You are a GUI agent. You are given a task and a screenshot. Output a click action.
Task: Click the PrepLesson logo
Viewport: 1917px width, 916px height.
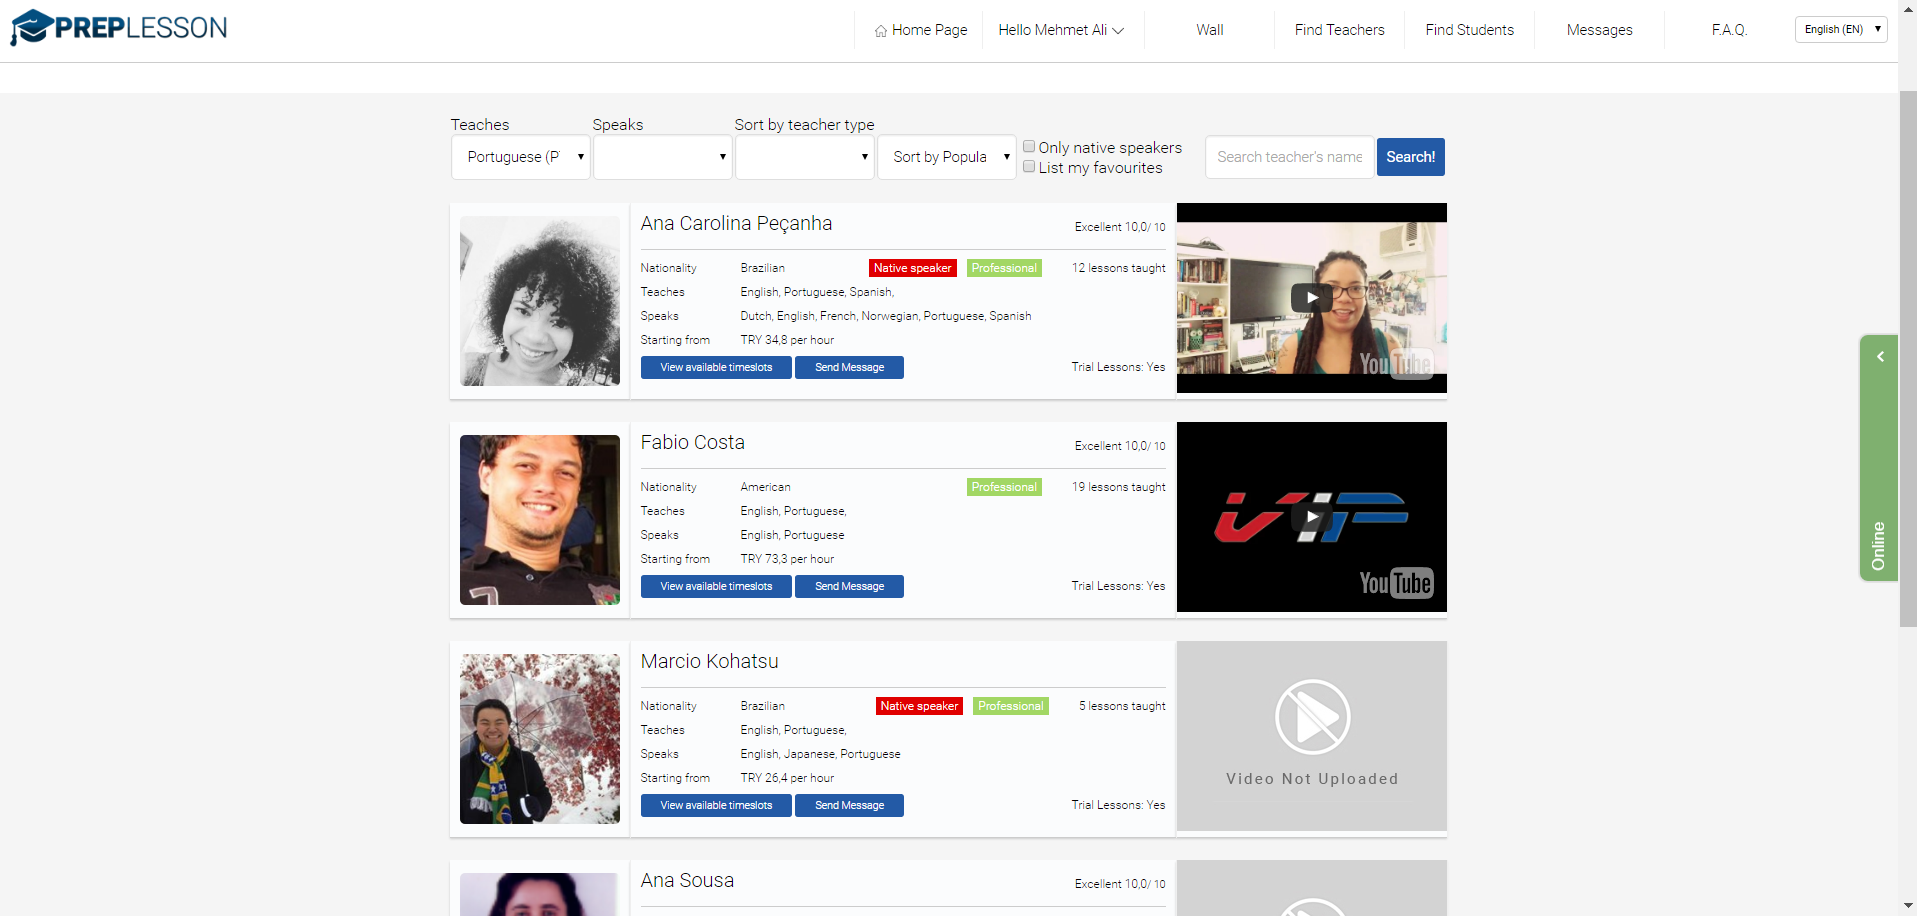click(119, 28)
